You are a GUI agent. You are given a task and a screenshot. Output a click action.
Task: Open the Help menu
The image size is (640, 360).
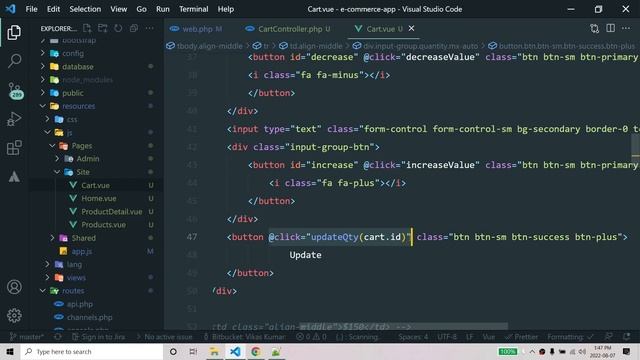coord(226,9)
